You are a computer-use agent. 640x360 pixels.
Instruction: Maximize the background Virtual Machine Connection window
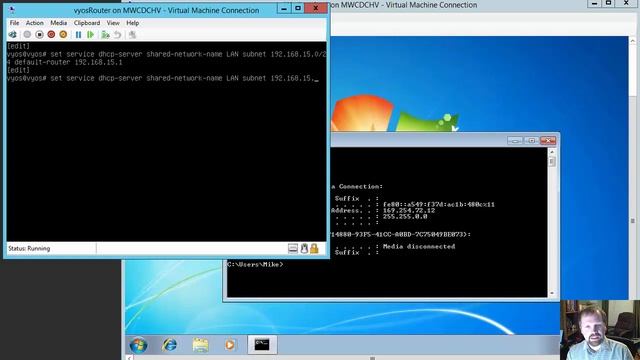pyautogui.click(x=609, y=3)
